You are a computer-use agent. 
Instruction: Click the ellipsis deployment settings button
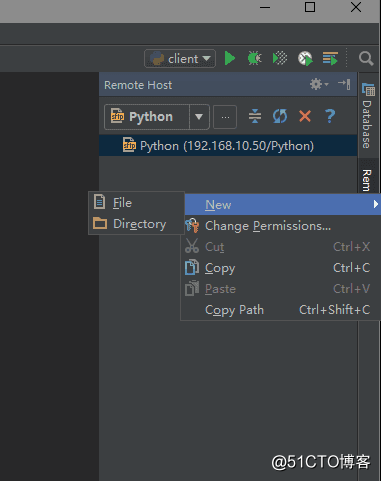tap(225, 117)
